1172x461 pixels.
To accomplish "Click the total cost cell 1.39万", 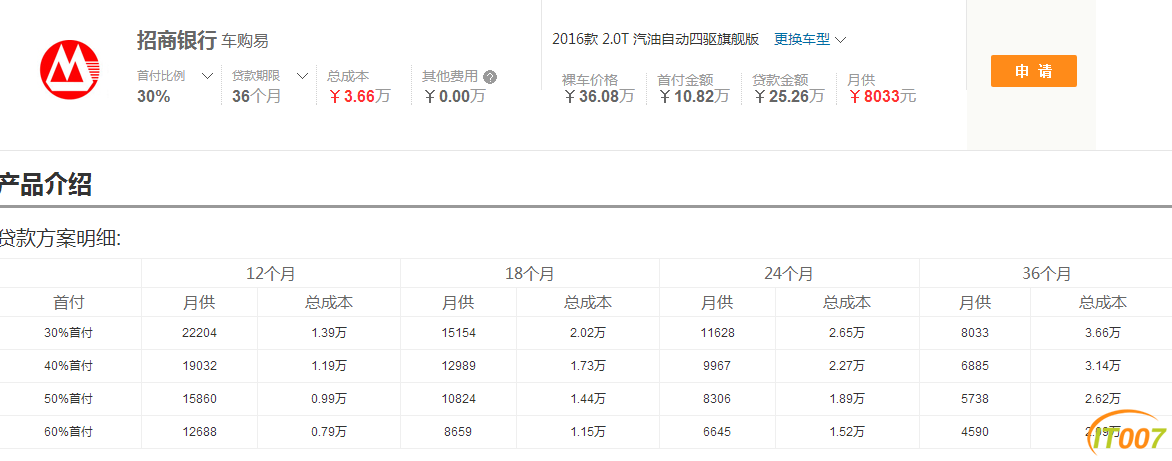I will click(x=329, y=333).
